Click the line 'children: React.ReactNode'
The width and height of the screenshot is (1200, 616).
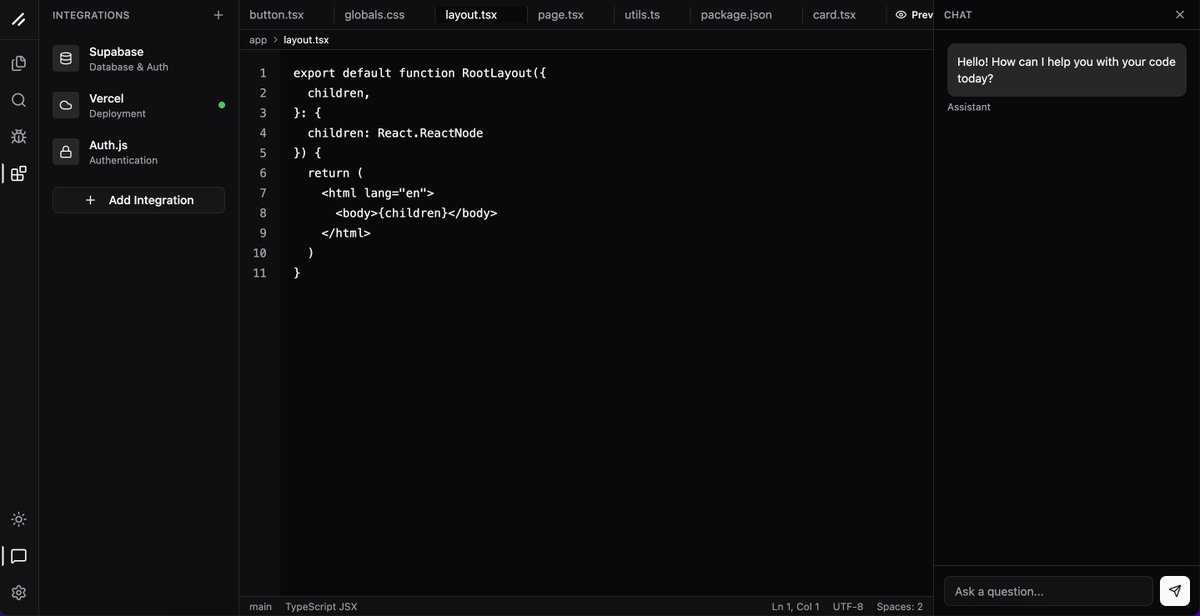pos(395,133)
